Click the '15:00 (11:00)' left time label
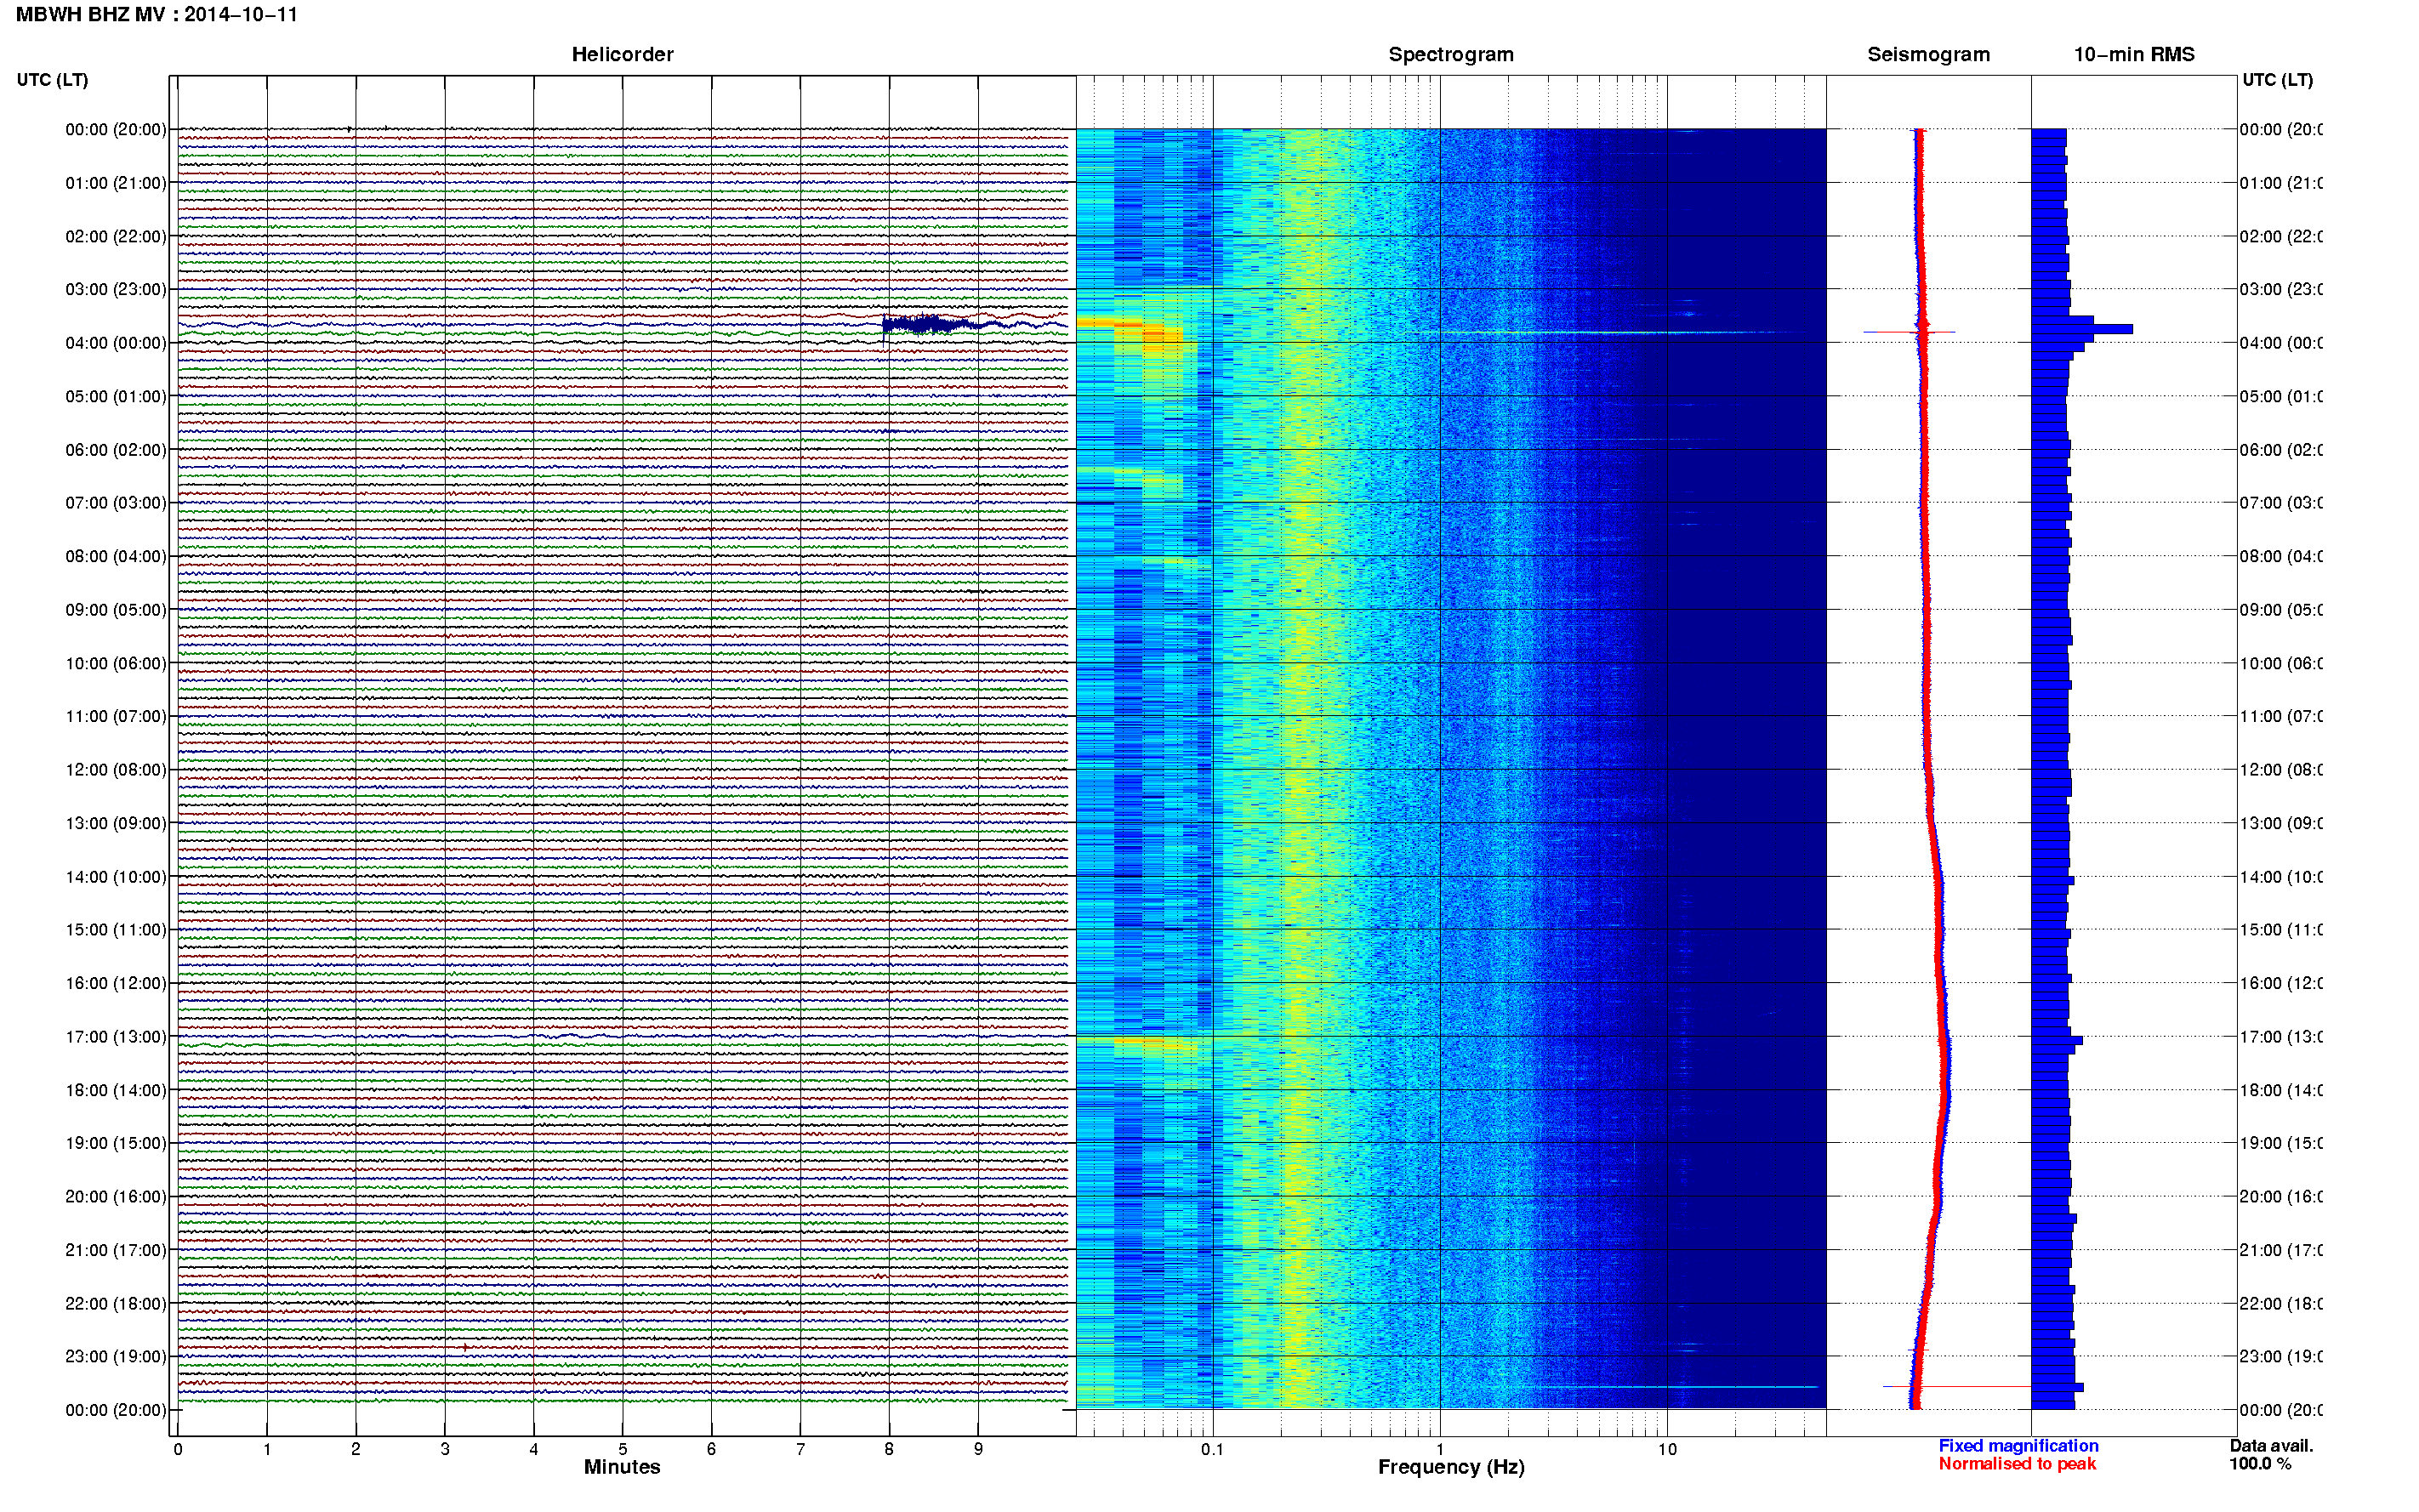 [x=116, y=930]
